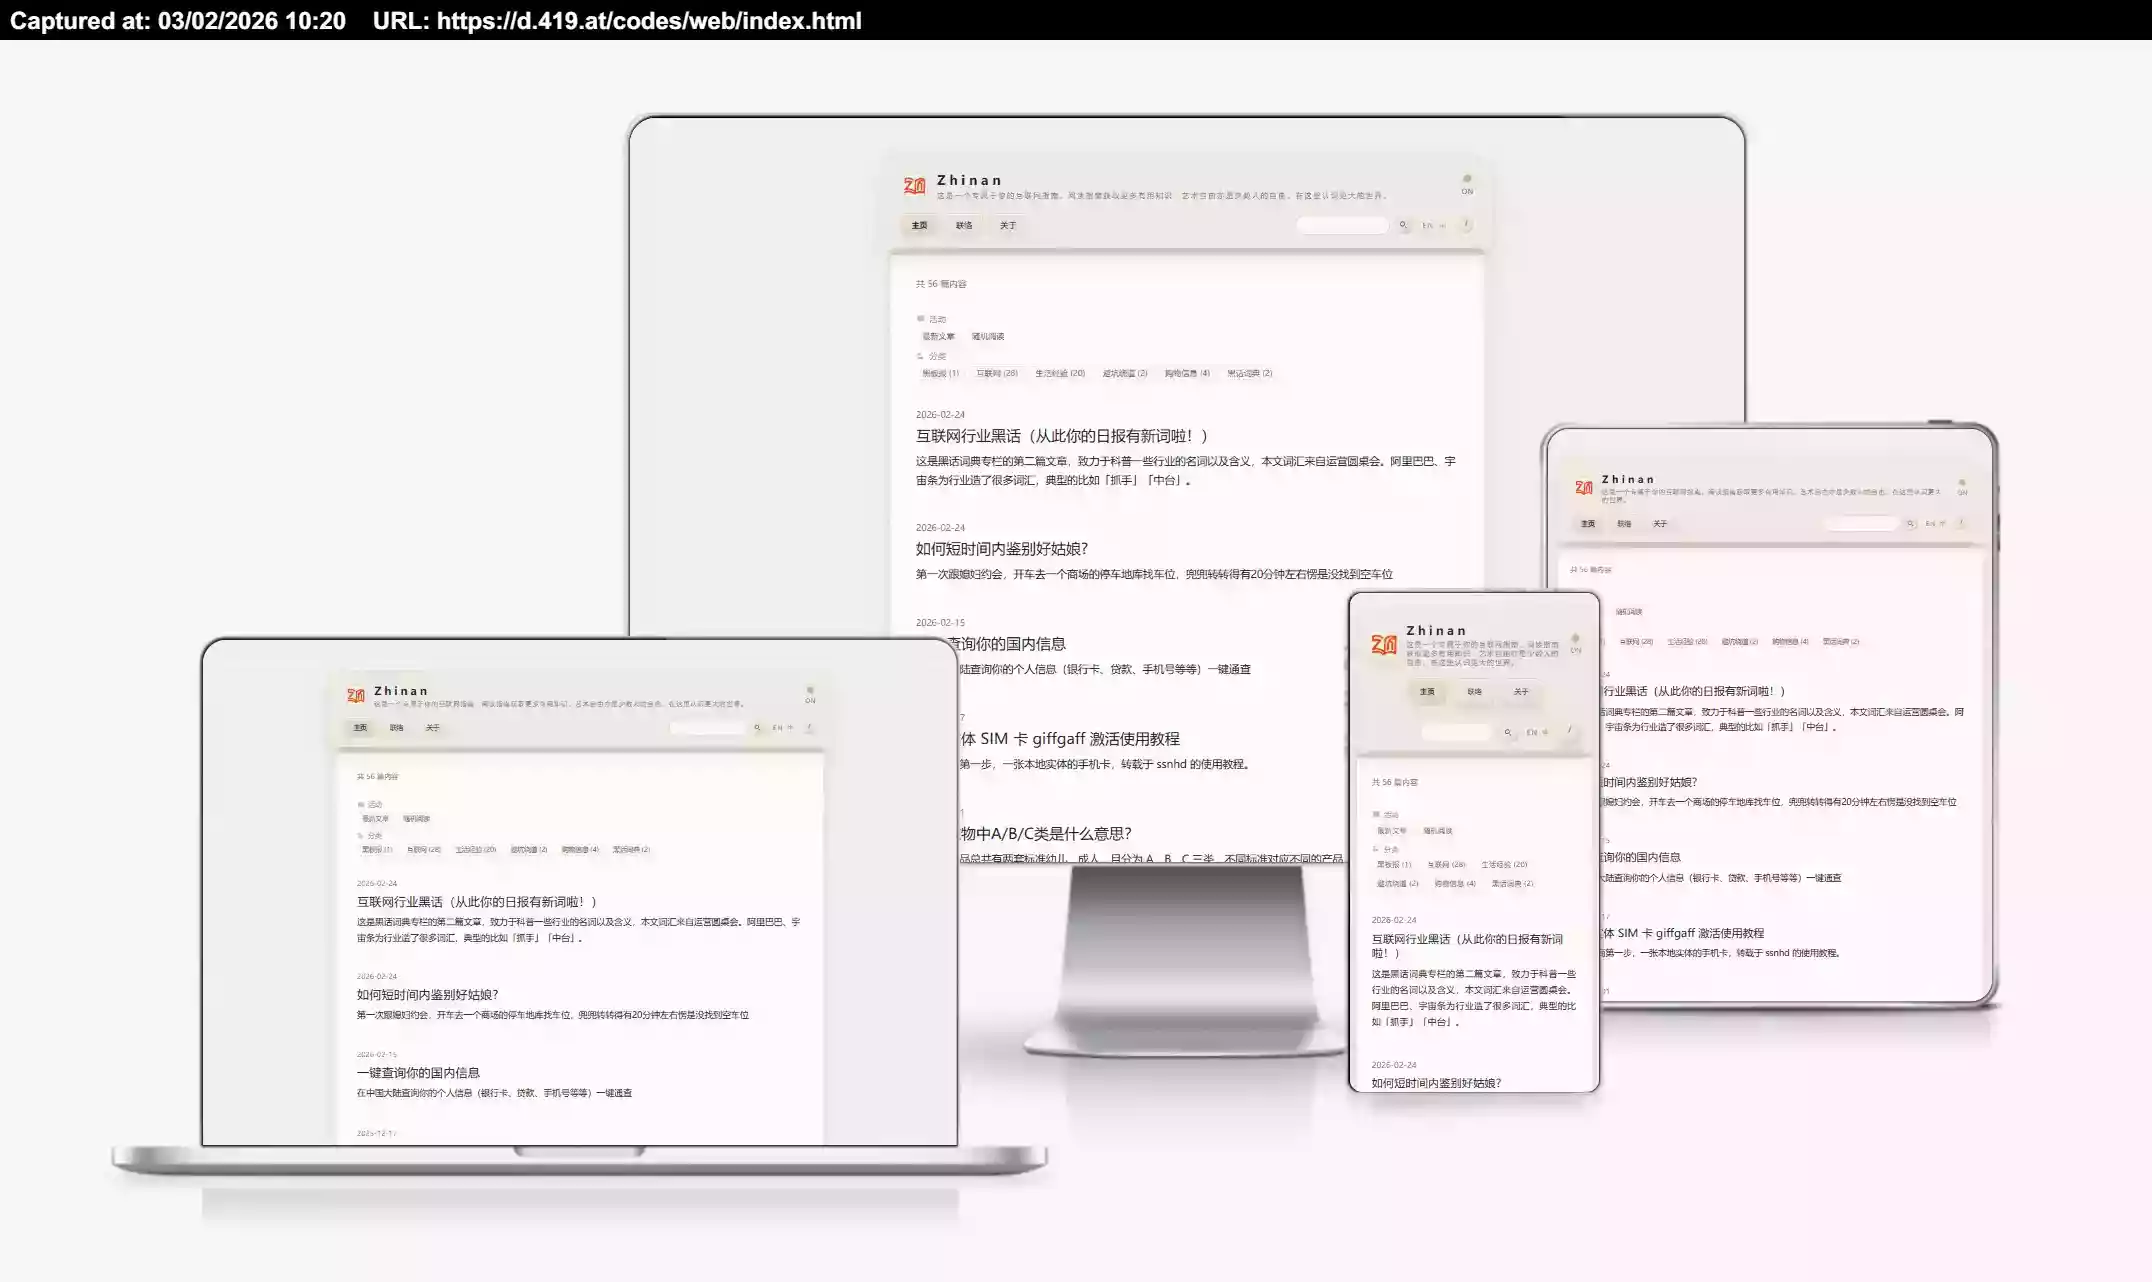Open 互联网行业黑话 article on the laptop
This screenshot has height=1282, width=2152.
tap(477, 902)
